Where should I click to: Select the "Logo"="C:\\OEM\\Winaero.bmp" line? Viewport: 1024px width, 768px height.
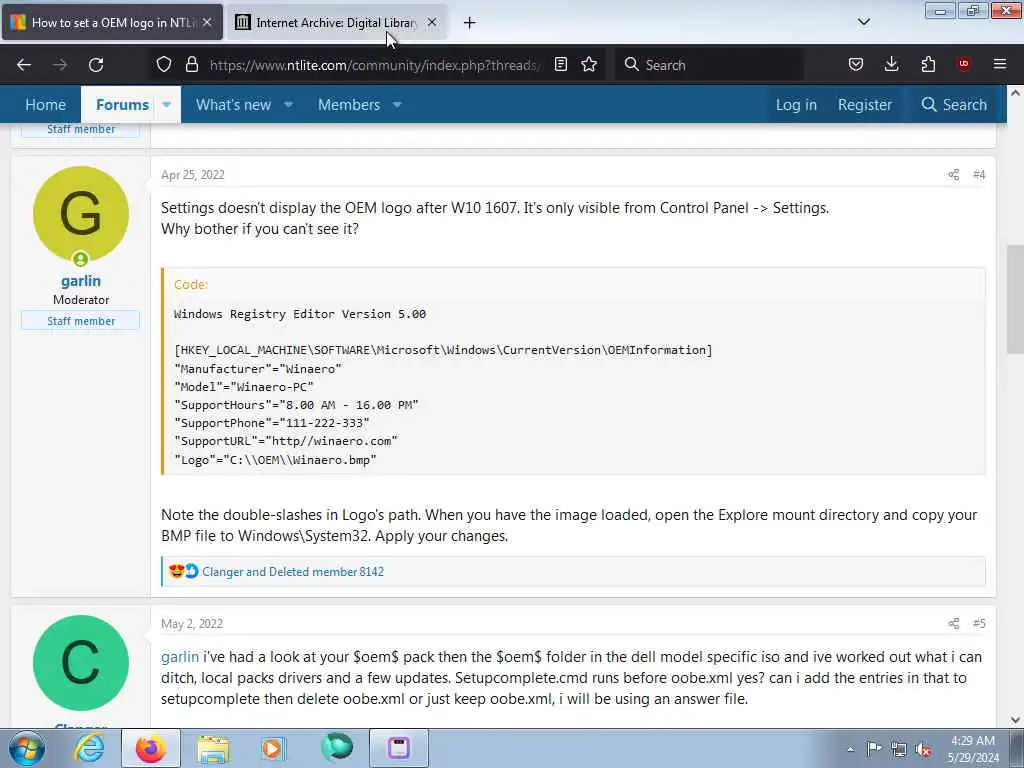276,460
